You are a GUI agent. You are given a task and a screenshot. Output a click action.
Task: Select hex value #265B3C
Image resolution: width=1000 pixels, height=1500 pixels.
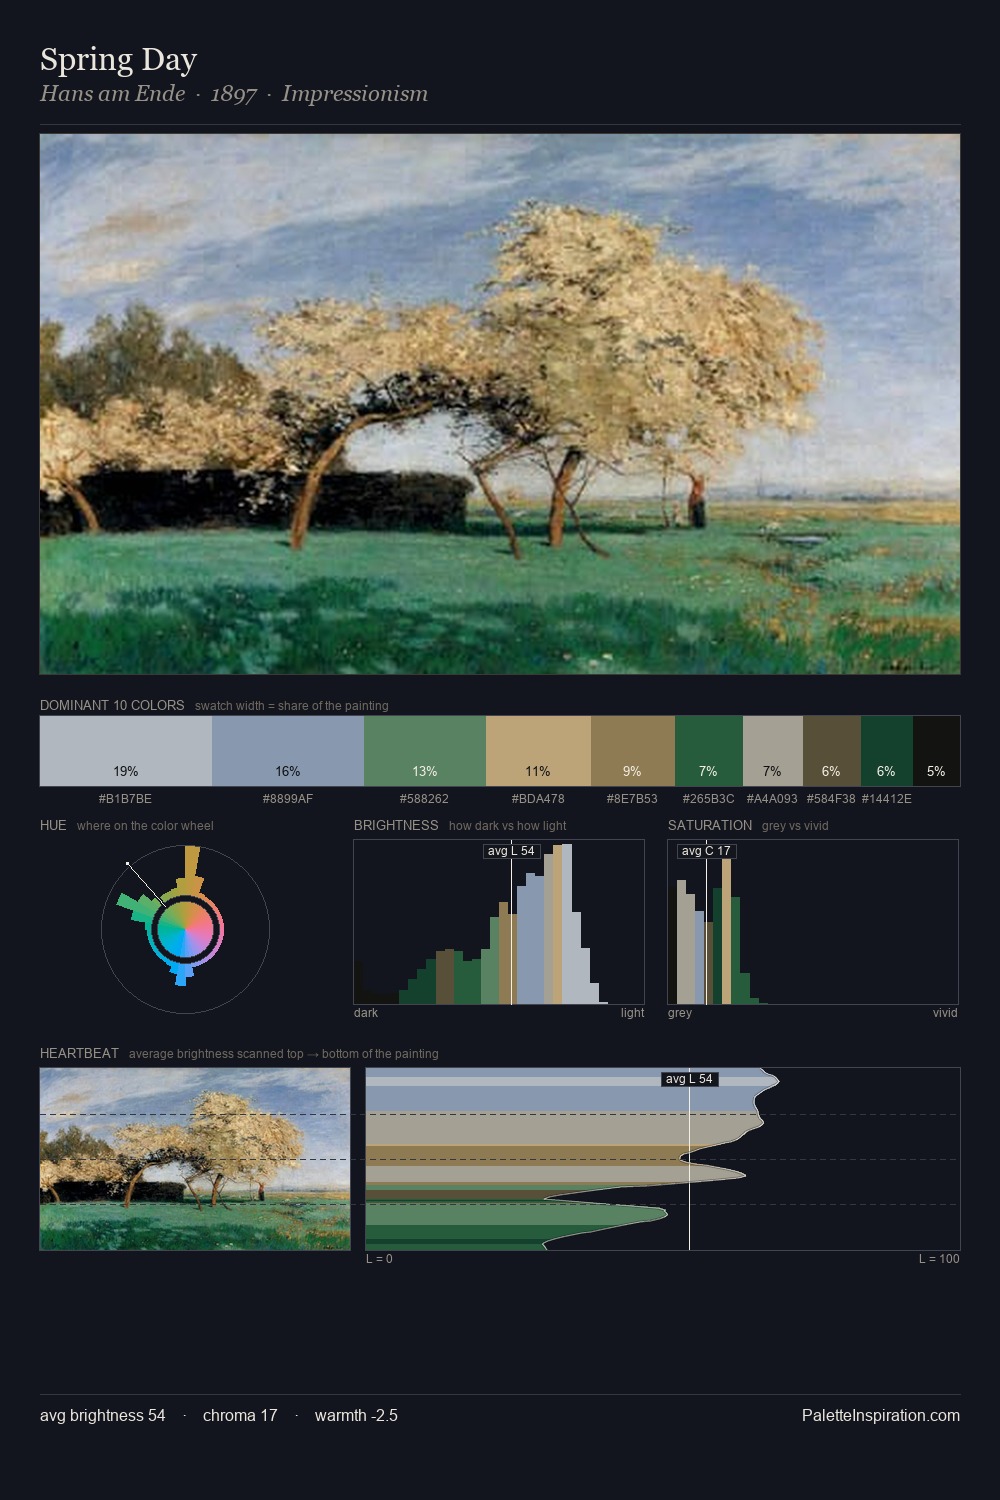click(x=709, y=799)
